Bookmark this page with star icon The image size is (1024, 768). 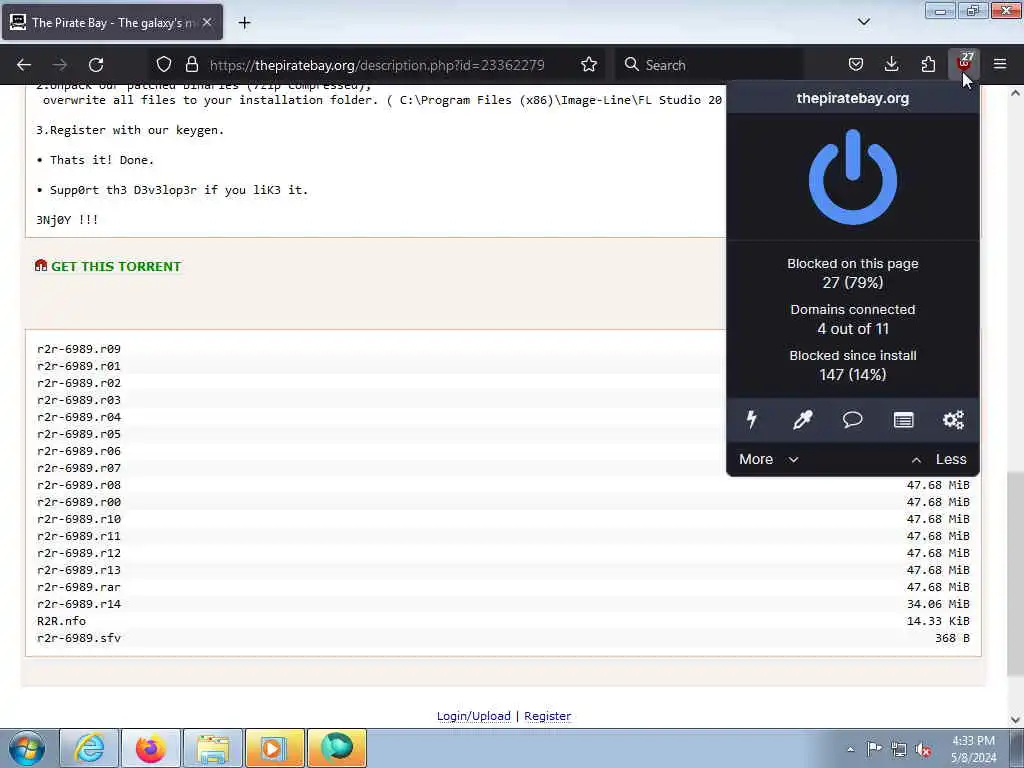588,64
